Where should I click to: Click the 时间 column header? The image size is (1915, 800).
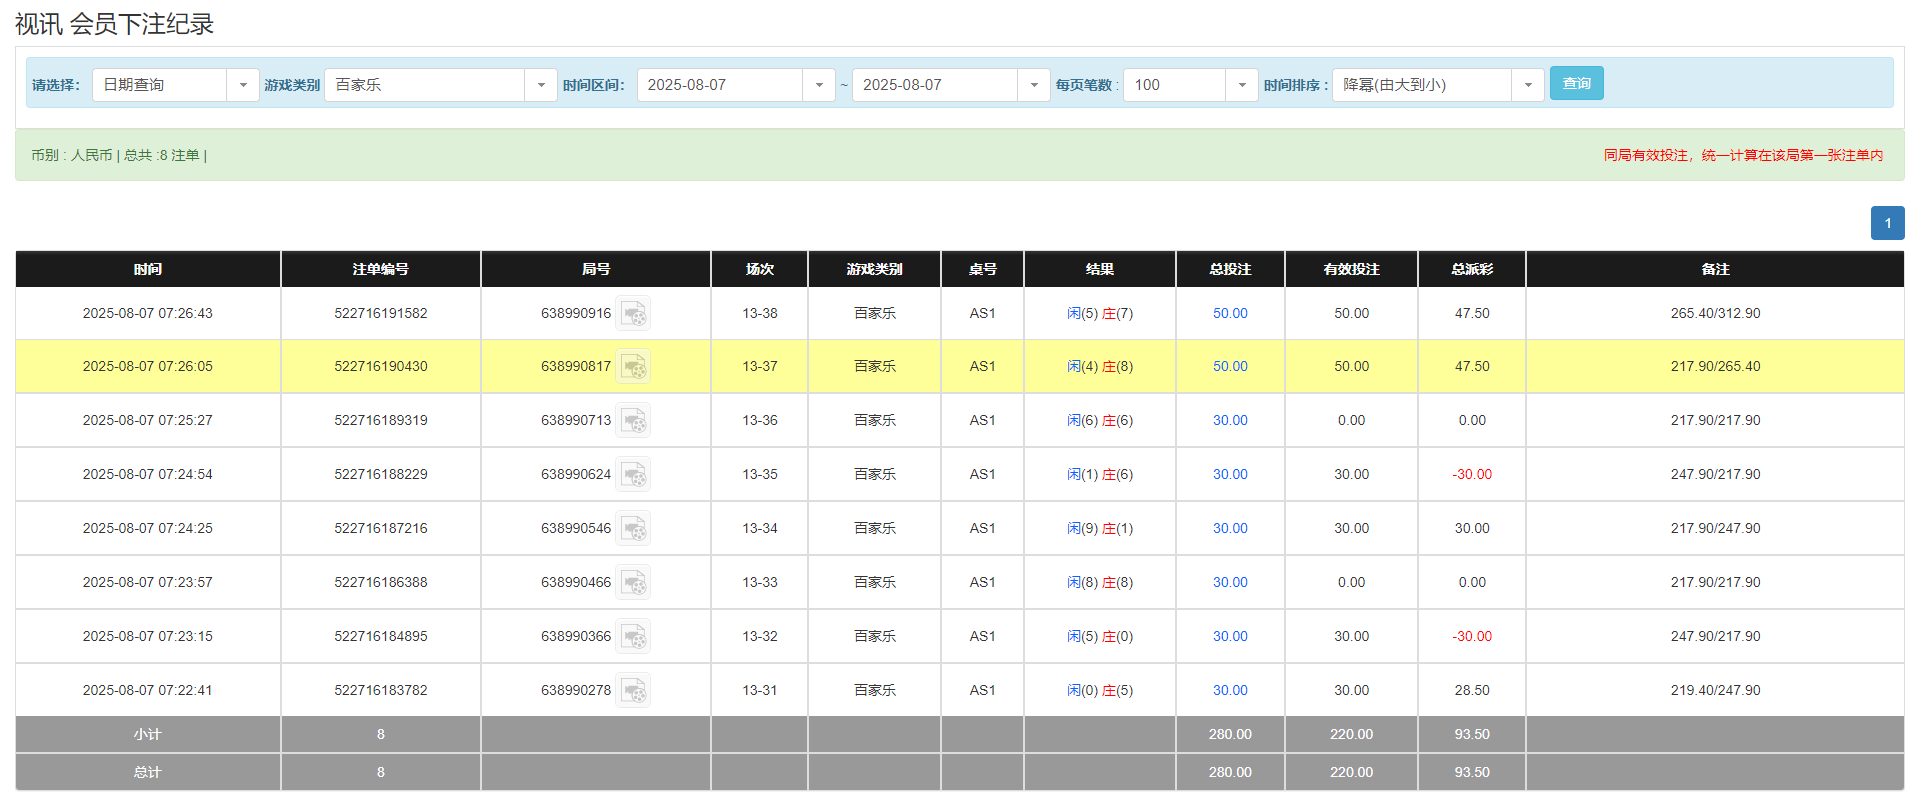tap(148, 269)
